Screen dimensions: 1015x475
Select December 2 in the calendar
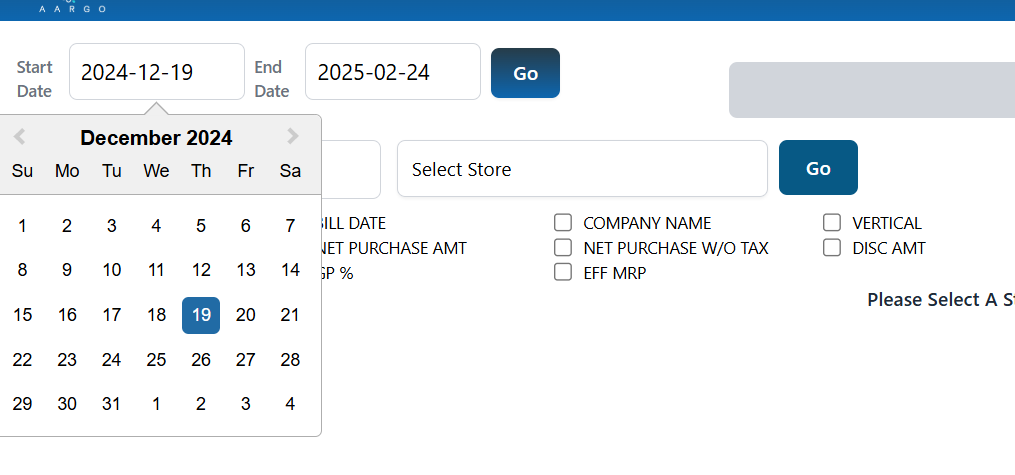(67, 226)
